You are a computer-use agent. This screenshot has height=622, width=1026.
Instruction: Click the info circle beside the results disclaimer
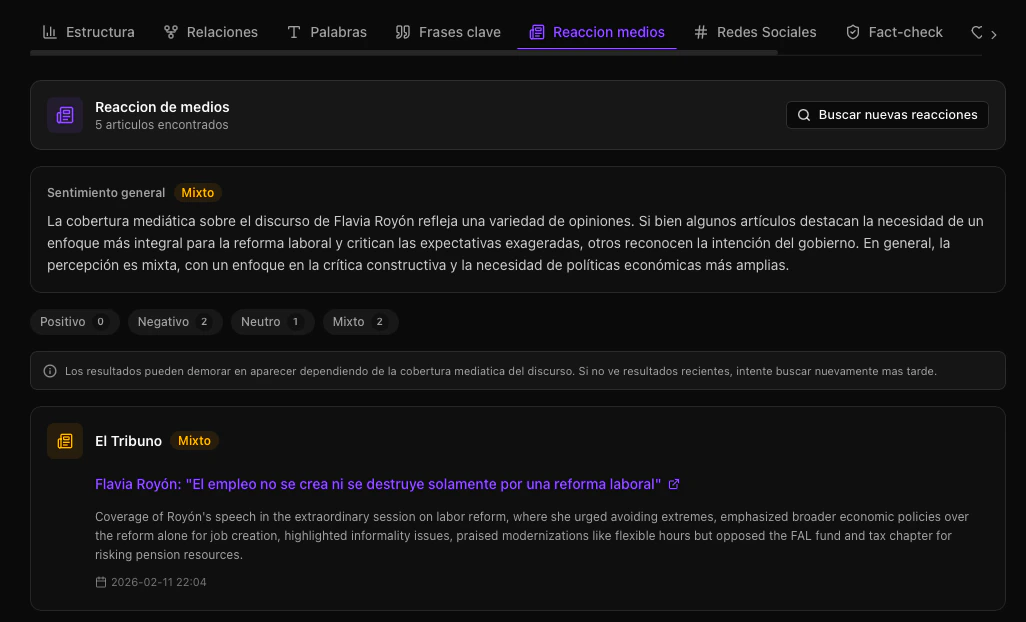click(49, 370)
